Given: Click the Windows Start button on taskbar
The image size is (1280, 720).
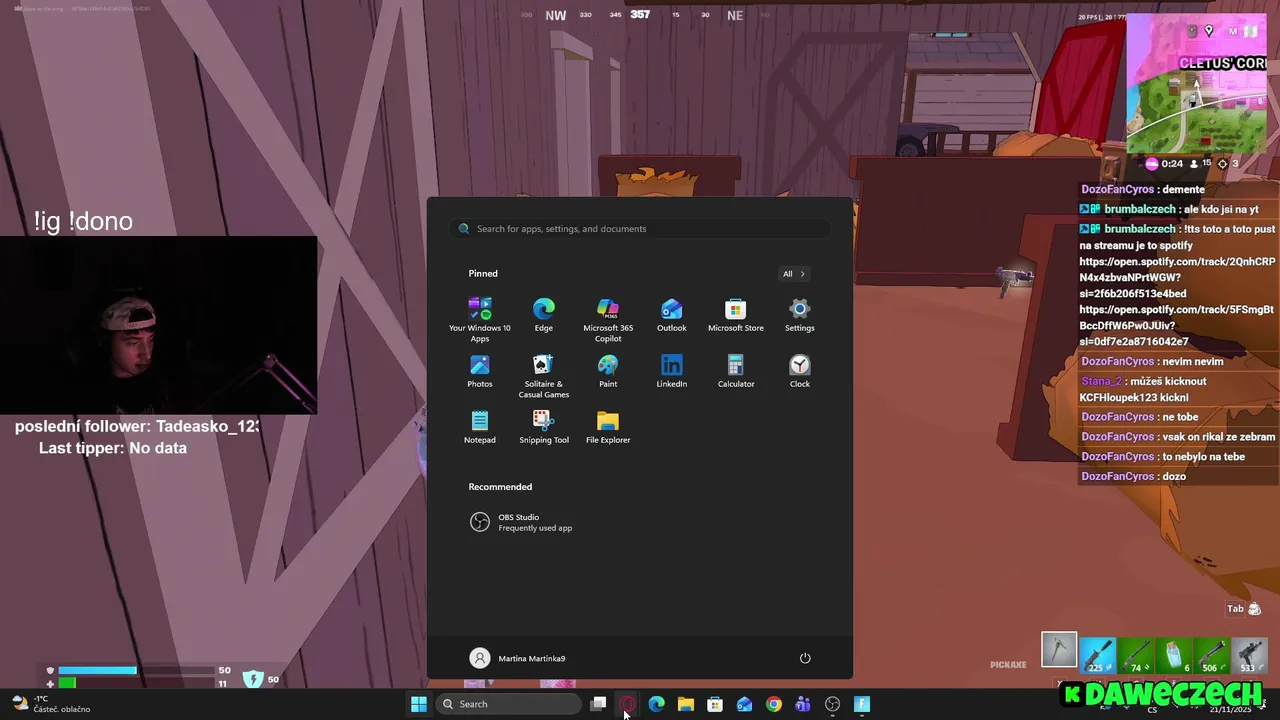Looking at the screenshot, I should [419, 704].
